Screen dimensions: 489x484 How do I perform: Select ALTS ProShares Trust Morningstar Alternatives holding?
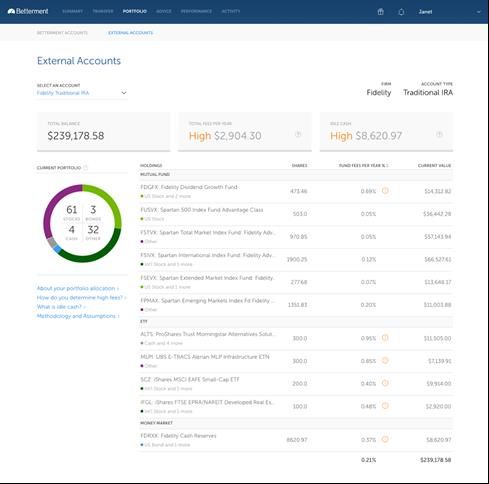[x=295, y=338]
